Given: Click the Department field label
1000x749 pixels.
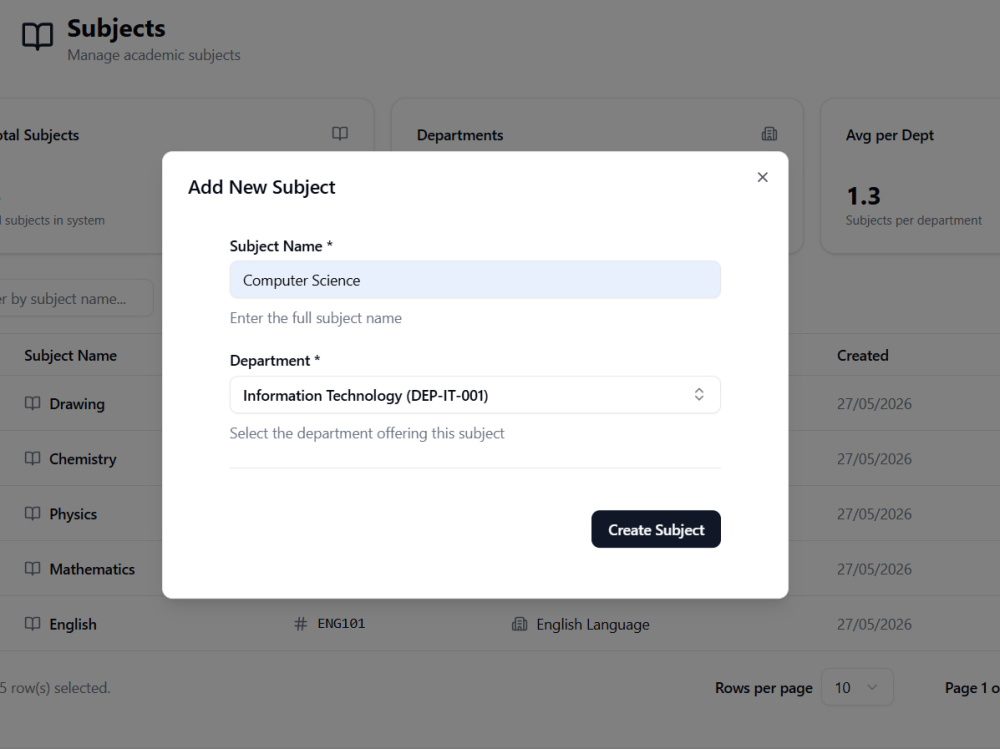Looking at the screenshot, I should (275, 360).
